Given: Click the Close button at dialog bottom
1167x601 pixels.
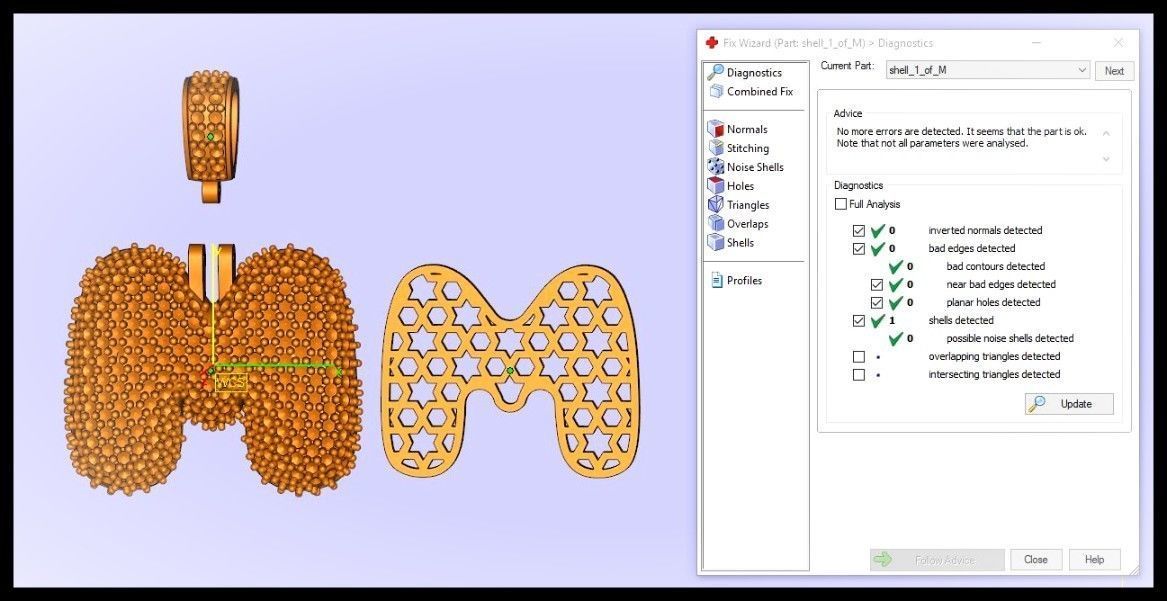Looking at the screenshot, I should tap(1035, 559).
